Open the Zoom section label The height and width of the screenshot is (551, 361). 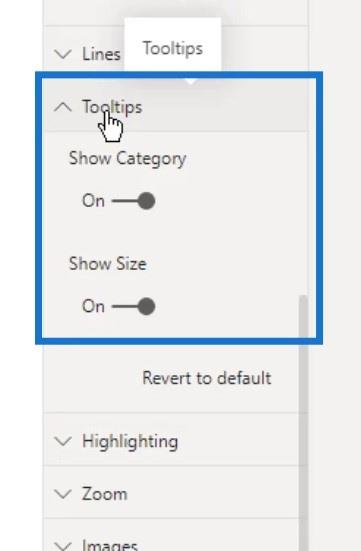[105, 494]
